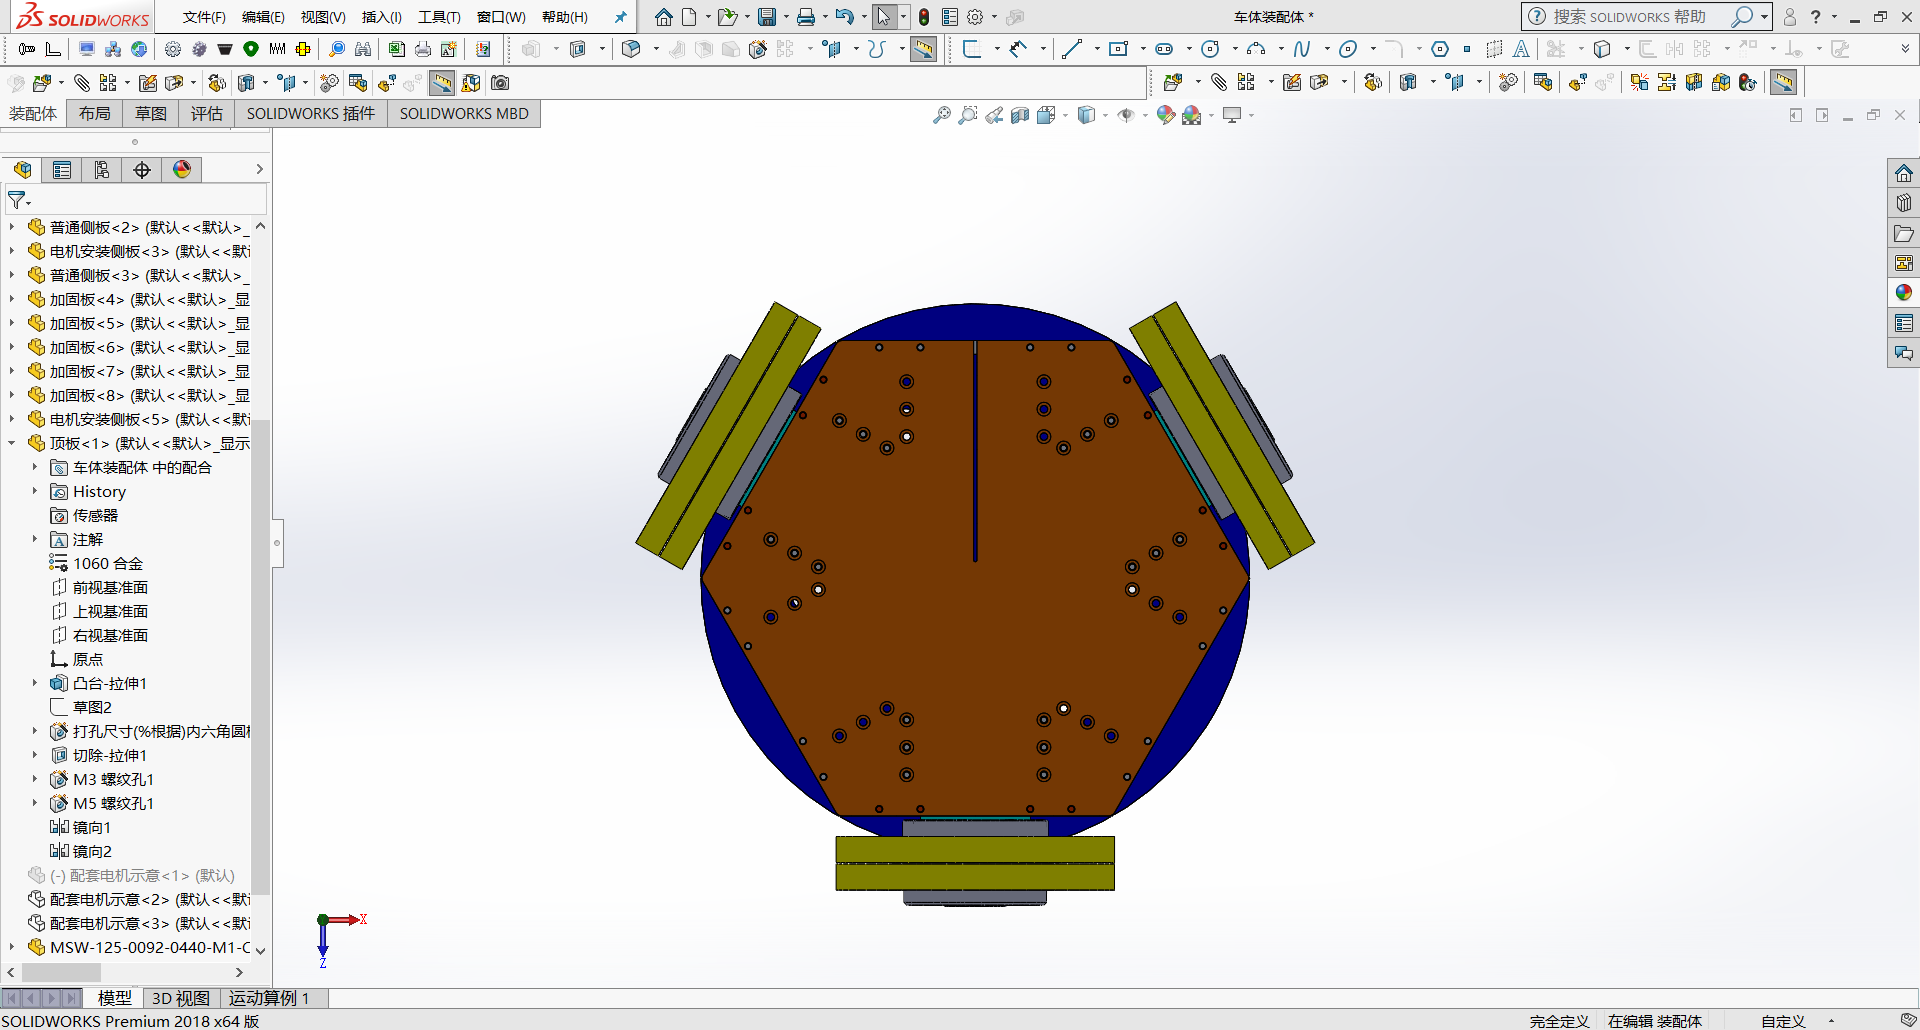The width and height of the screenshot is (1920, 1030).
Task: Switch to the 评估 tab
Action: coord(206,114)
